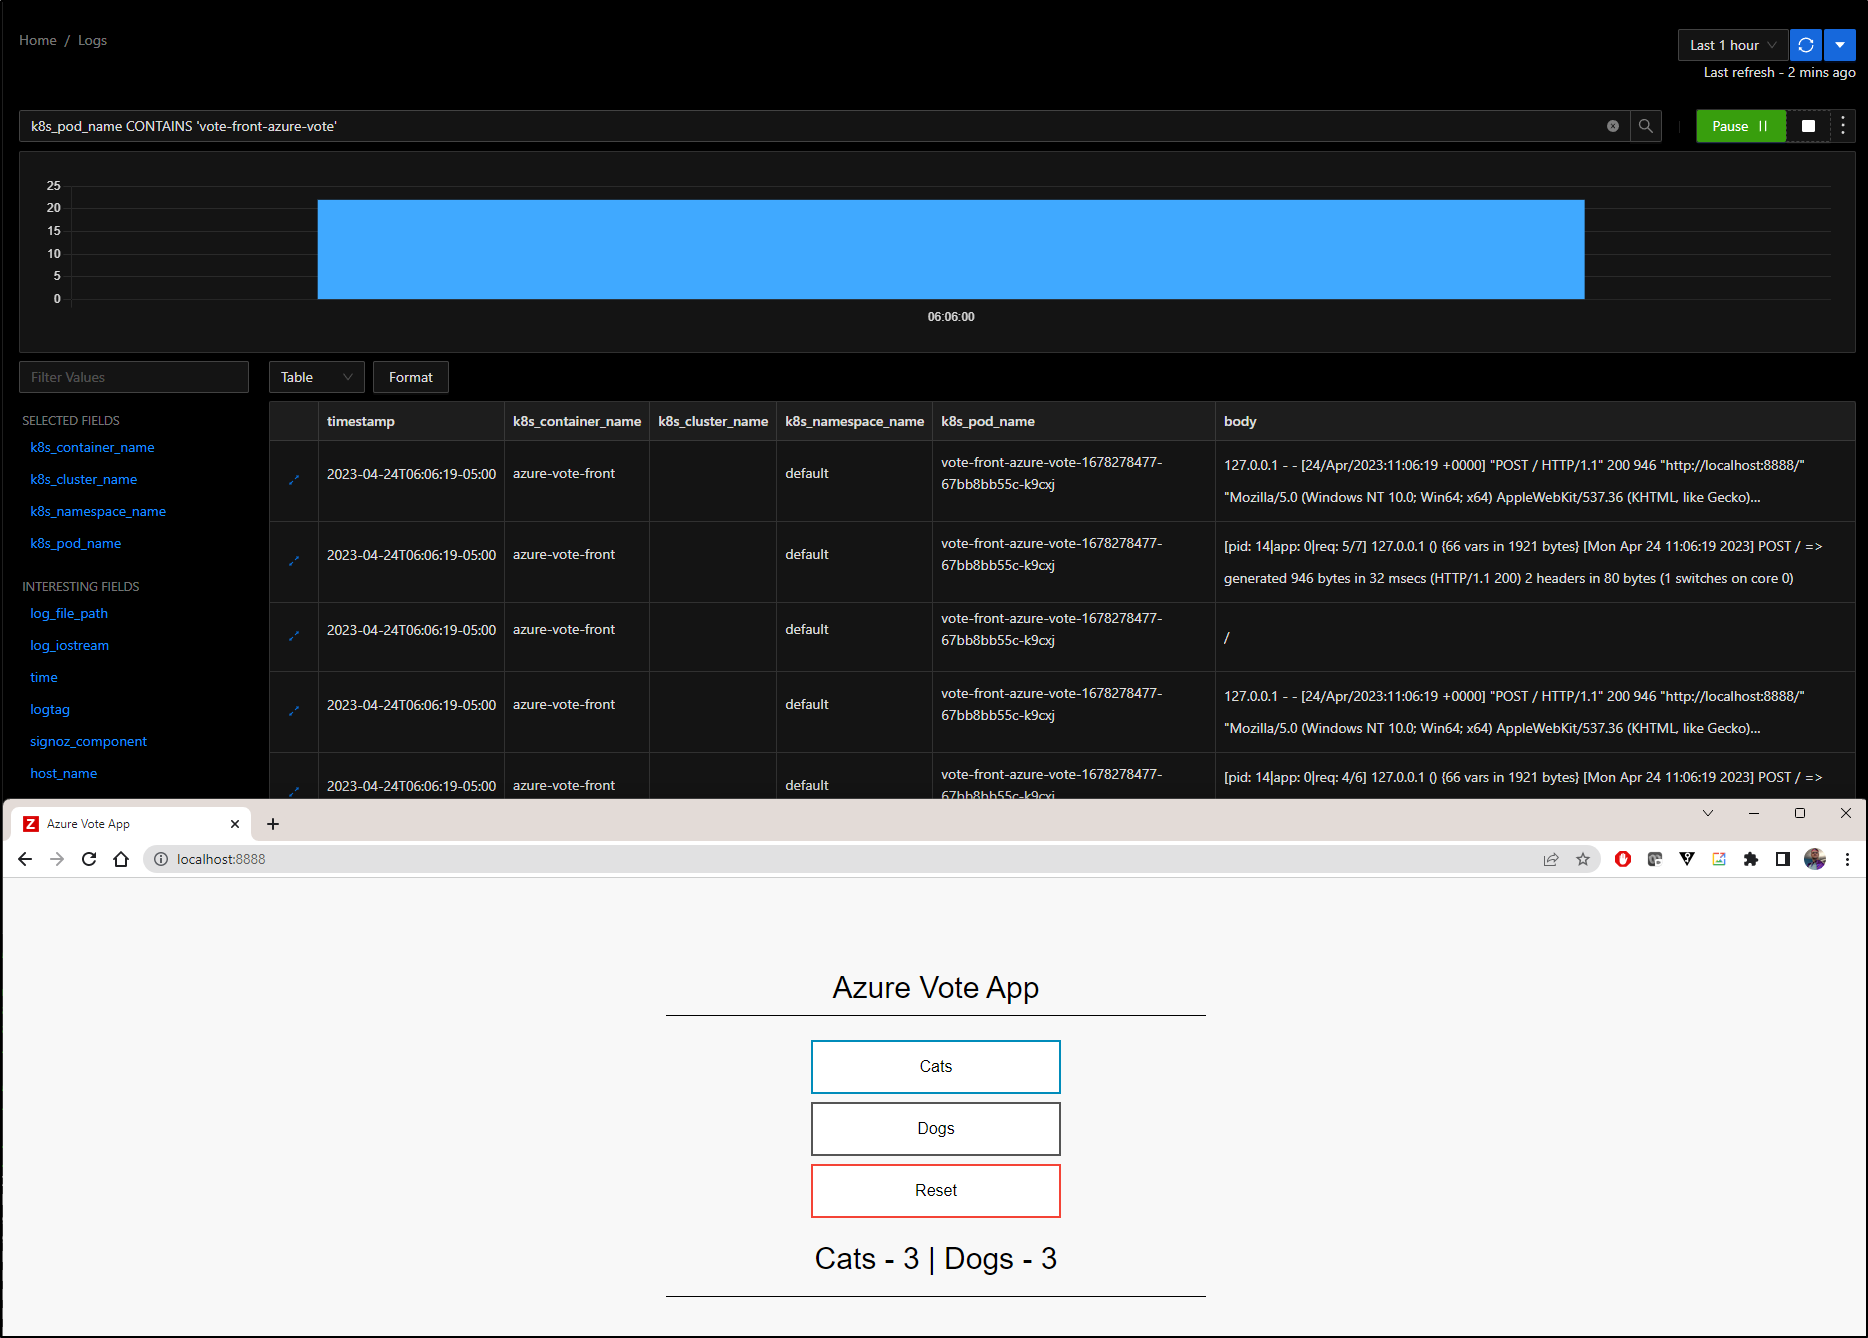This screenshot has height=1338, width=1868.
Task: Select the Azure Vote App browser tab
Action: [x=130, y=824]
